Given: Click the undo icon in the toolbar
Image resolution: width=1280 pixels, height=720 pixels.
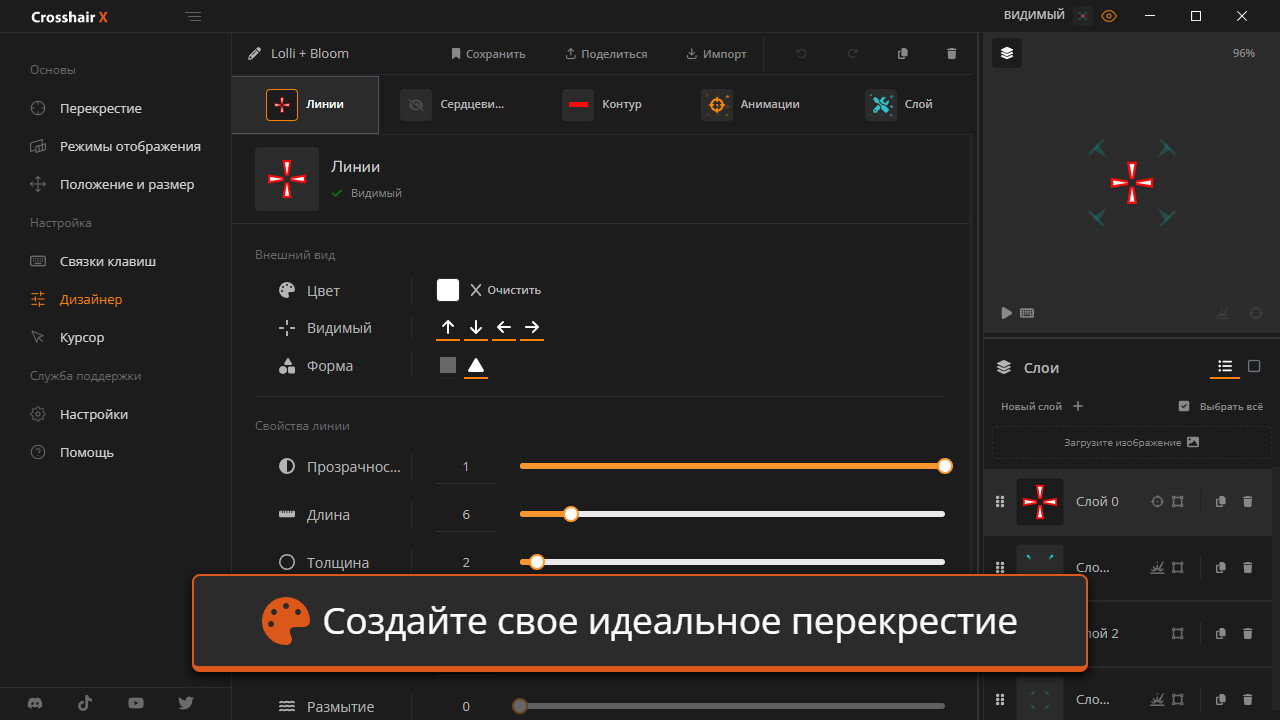Looking at the screenshot, I should [x=801, y=53].
